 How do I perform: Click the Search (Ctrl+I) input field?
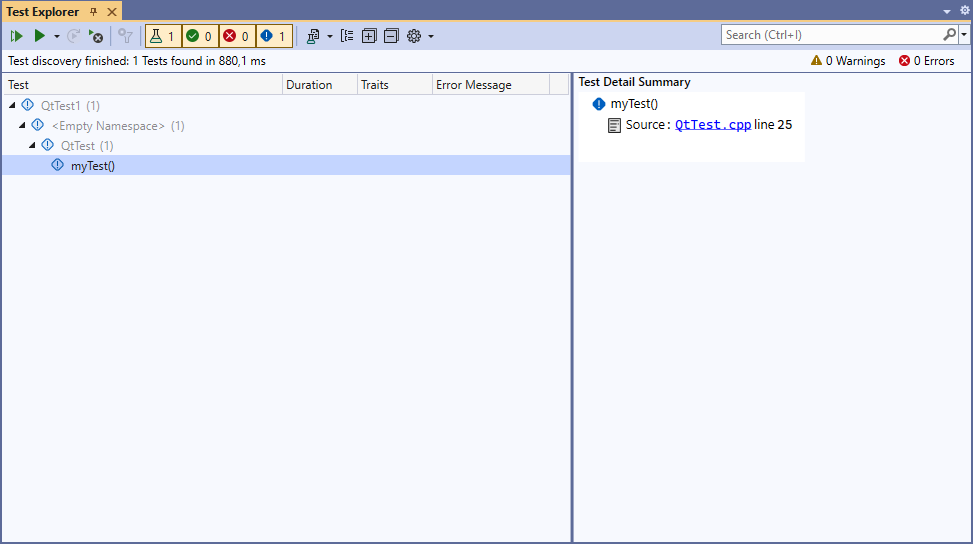point(832,35)
